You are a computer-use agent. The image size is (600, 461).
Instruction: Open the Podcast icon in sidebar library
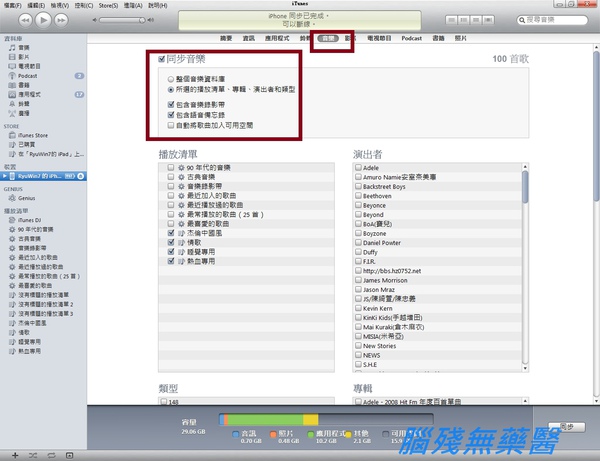pyautogui.click(x=12, y=76)
